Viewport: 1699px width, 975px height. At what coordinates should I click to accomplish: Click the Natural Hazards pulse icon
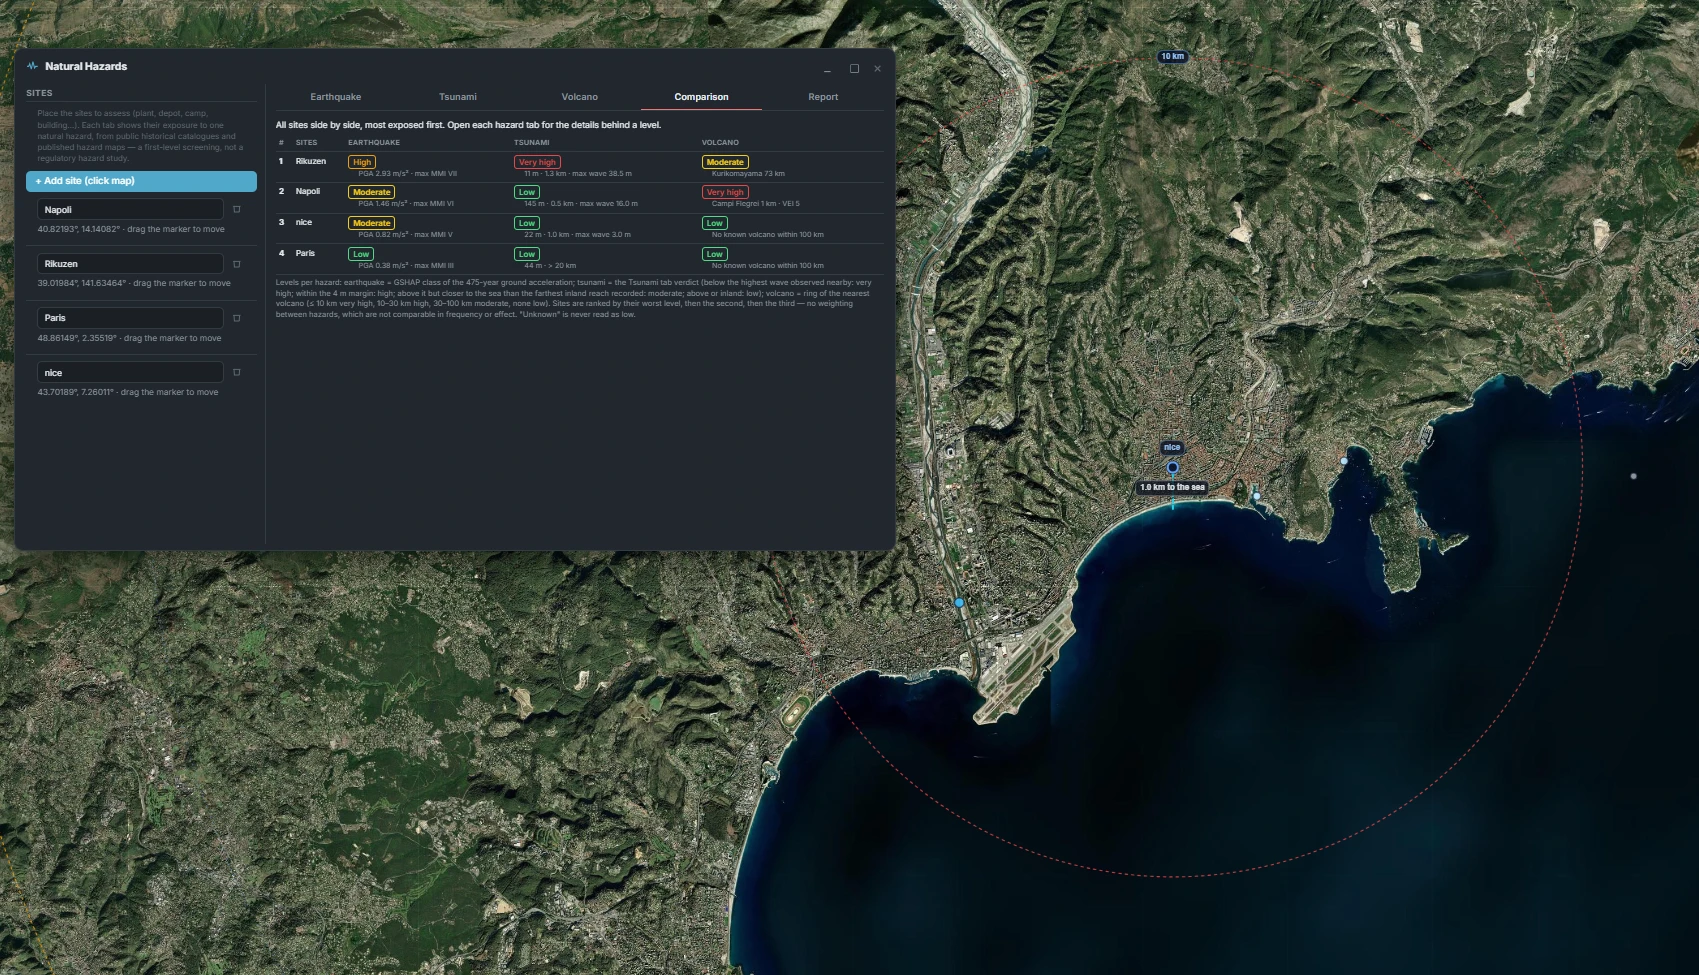pos(32,66)
